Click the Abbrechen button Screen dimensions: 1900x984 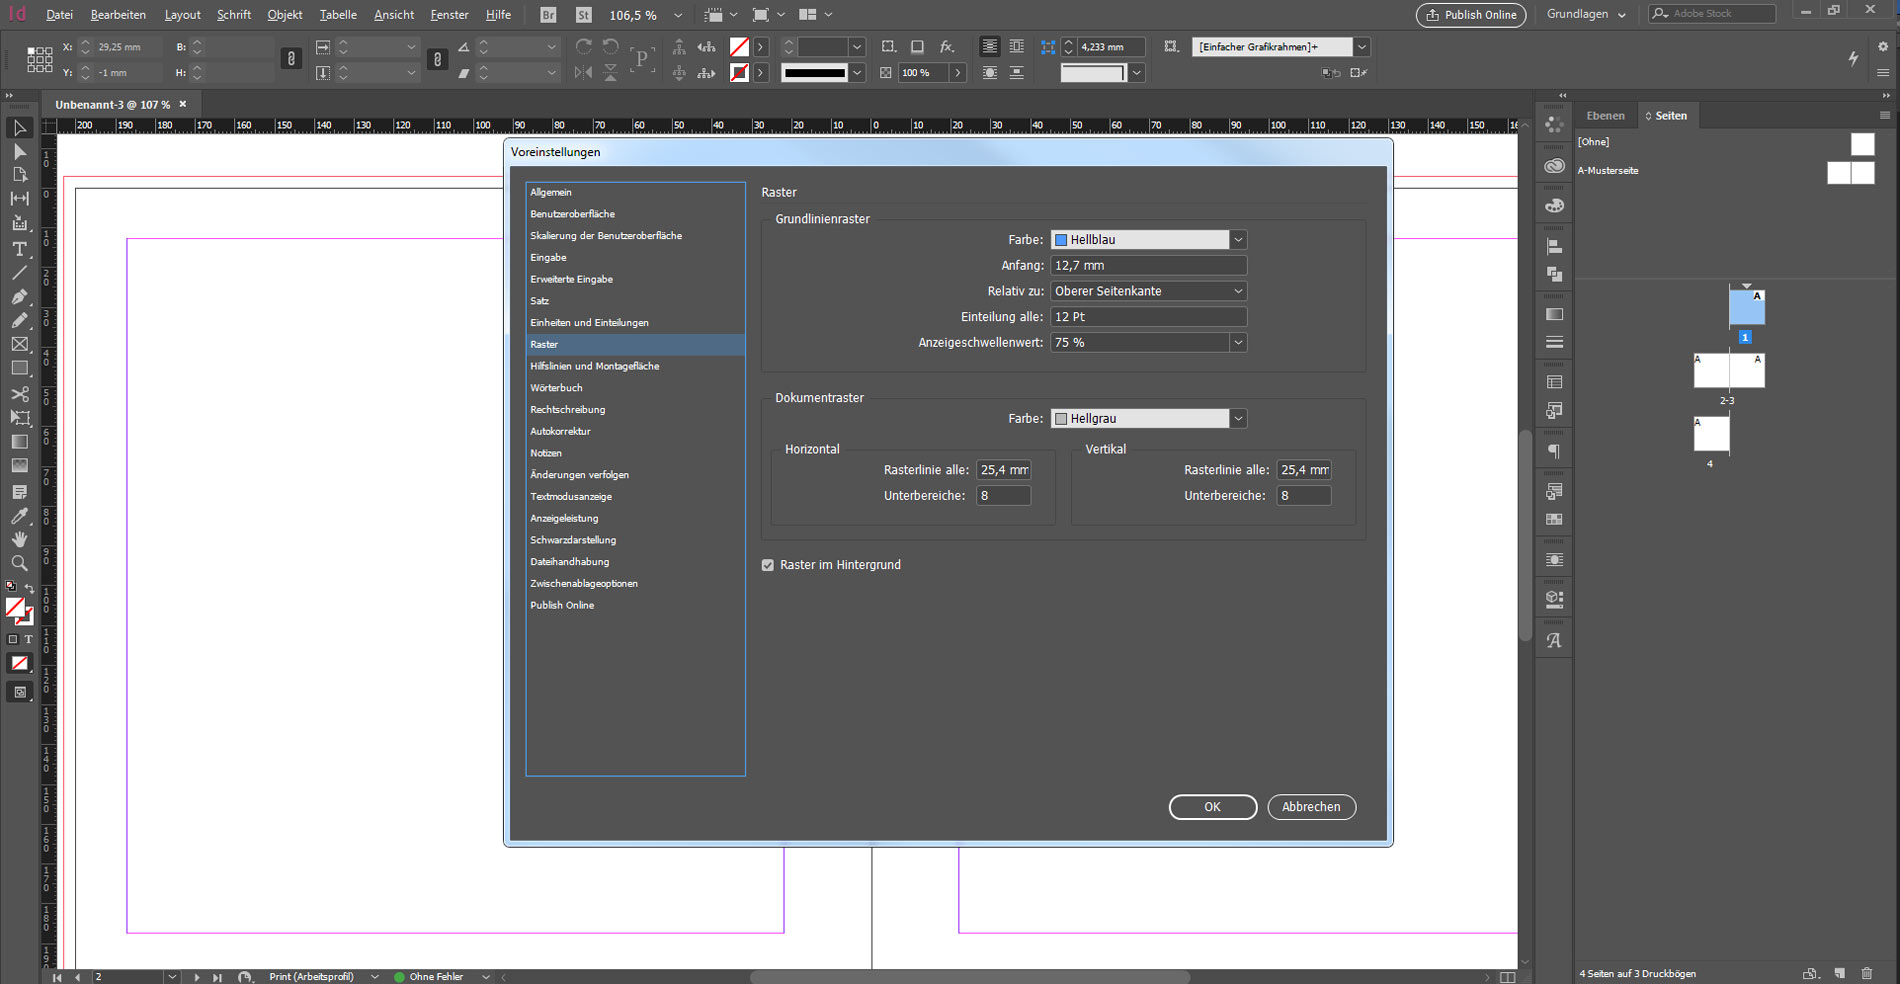click(1311, 807)
